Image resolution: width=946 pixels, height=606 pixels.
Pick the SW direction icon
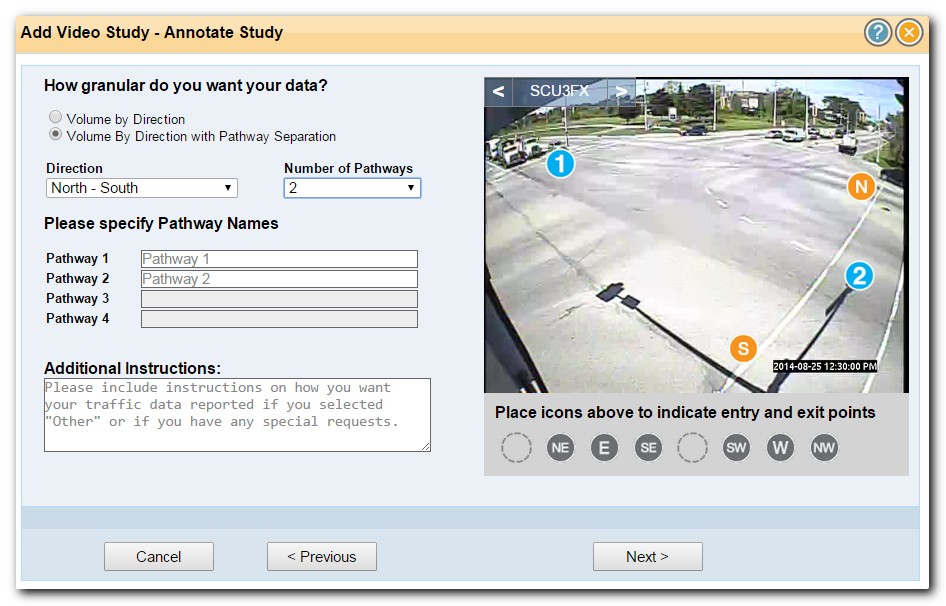736,448
